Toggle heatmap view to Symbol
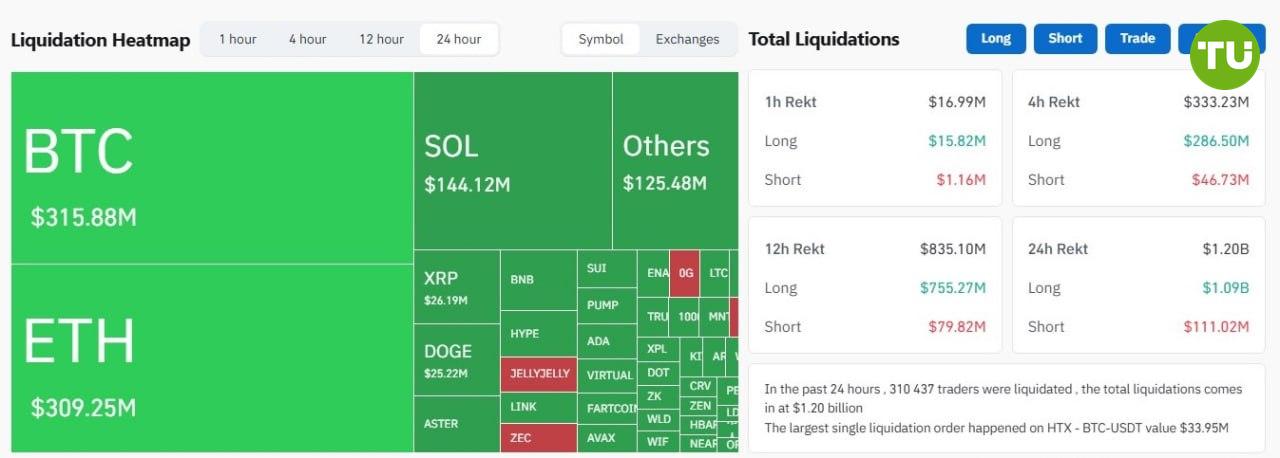 [x=601, y=39]
